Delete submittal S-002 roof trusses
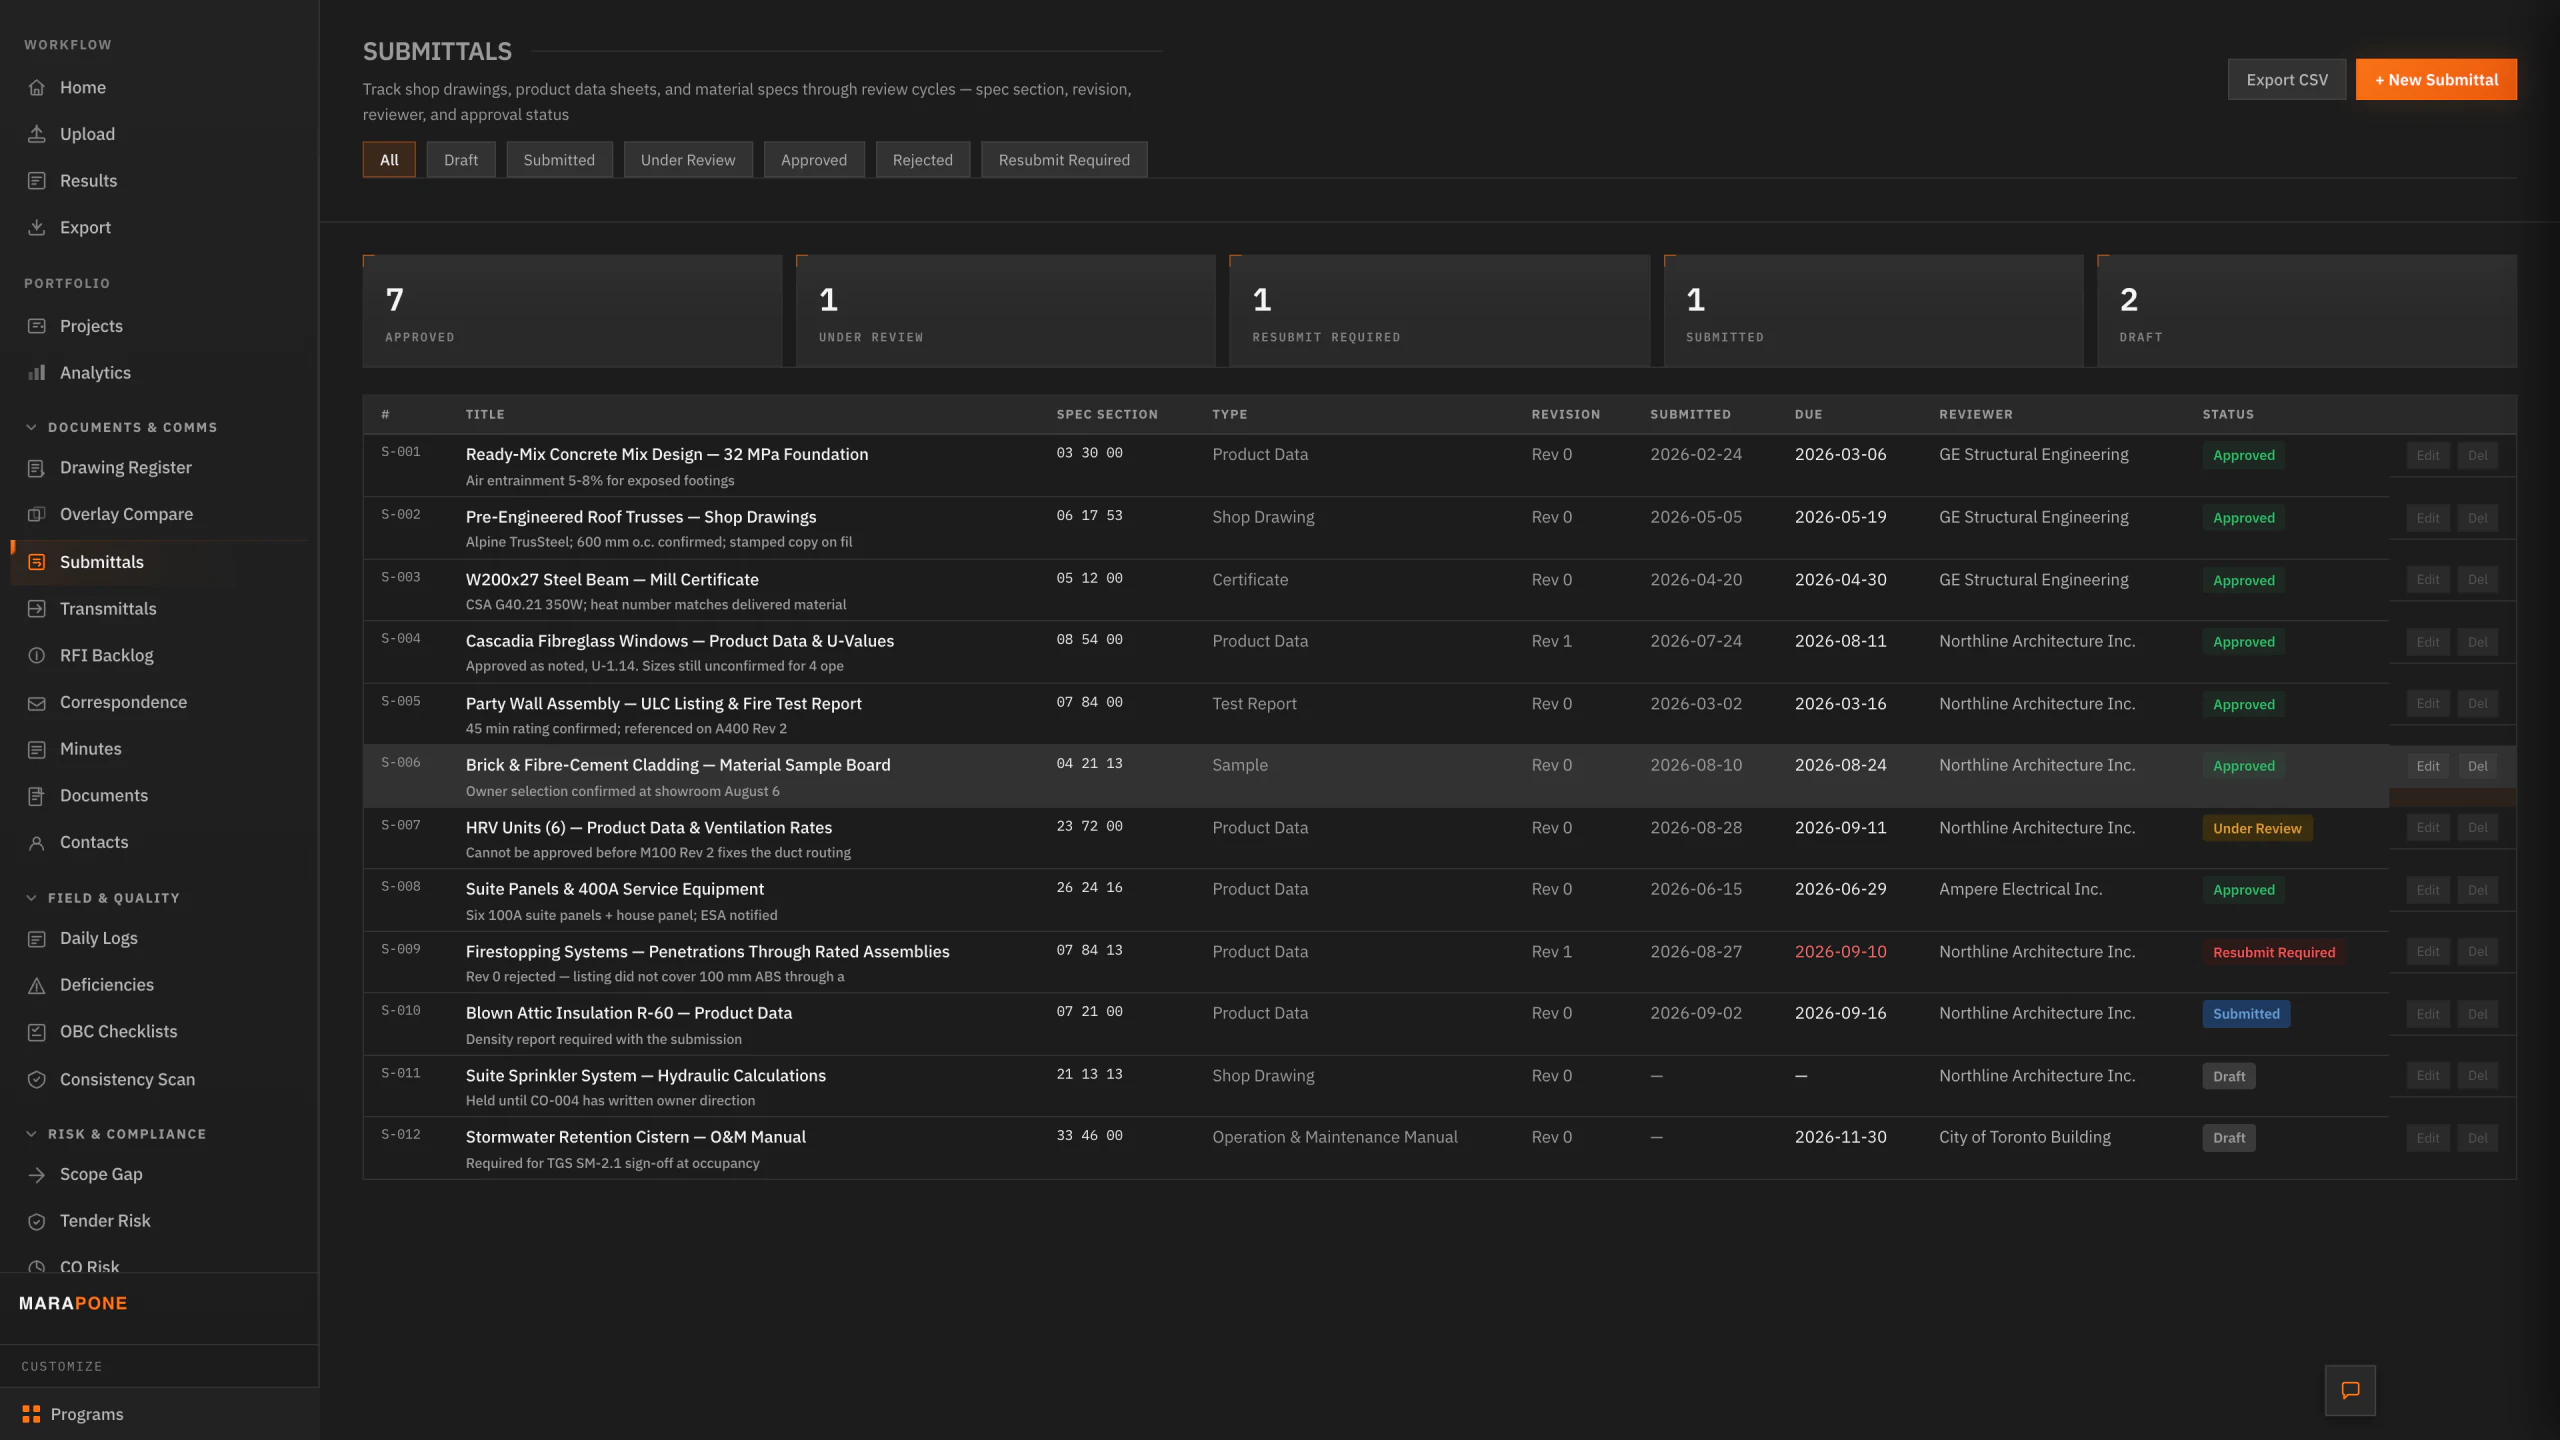The width and height of the screenshot is (2560, 1440). (x=2478, y=518)
